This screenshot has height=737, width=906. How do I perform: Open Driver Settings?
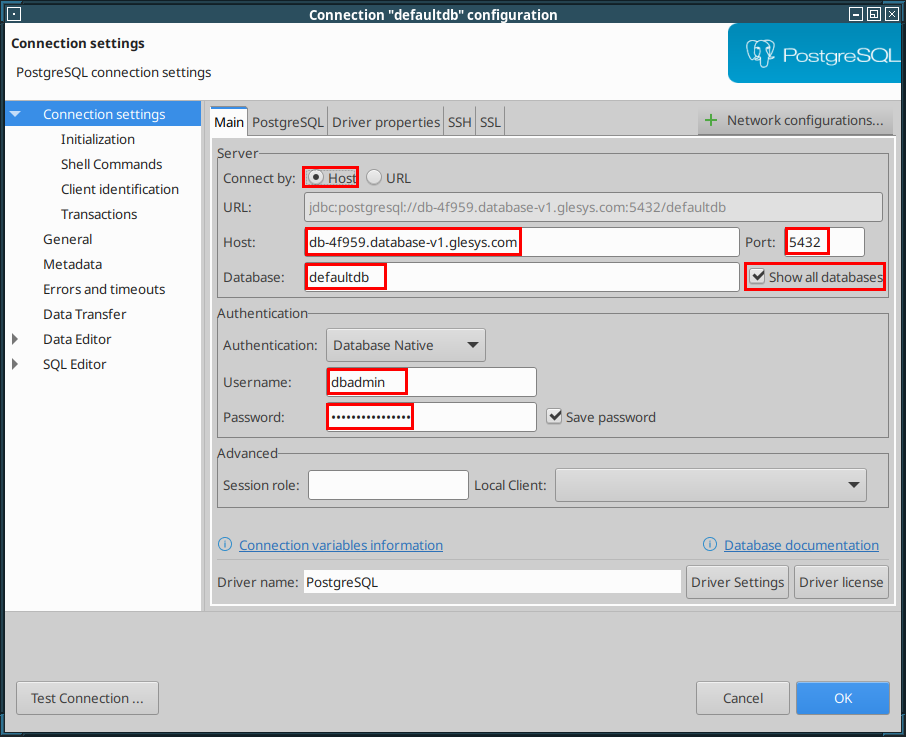coord(737,582)
